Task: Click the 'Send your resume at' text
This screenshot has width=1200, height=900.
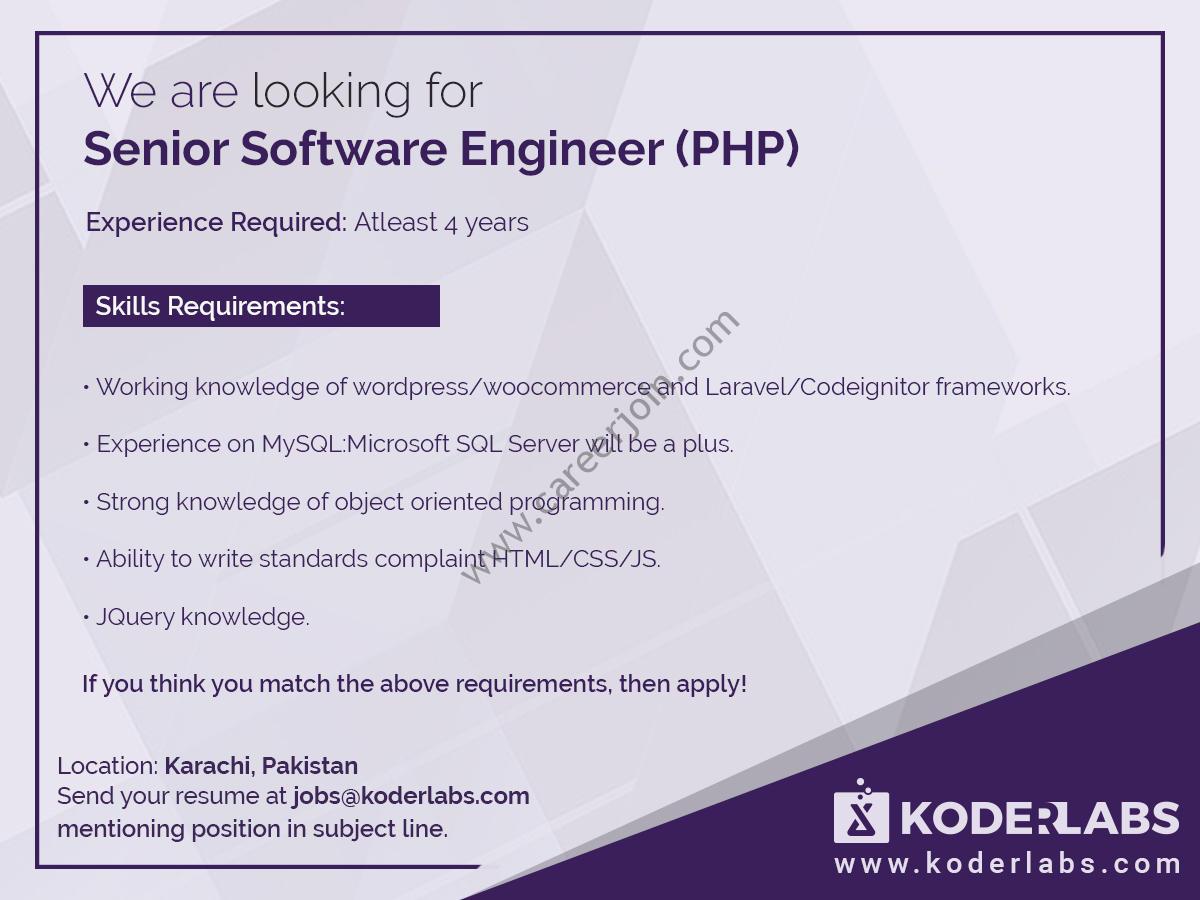Action: [x=172, y=797]
